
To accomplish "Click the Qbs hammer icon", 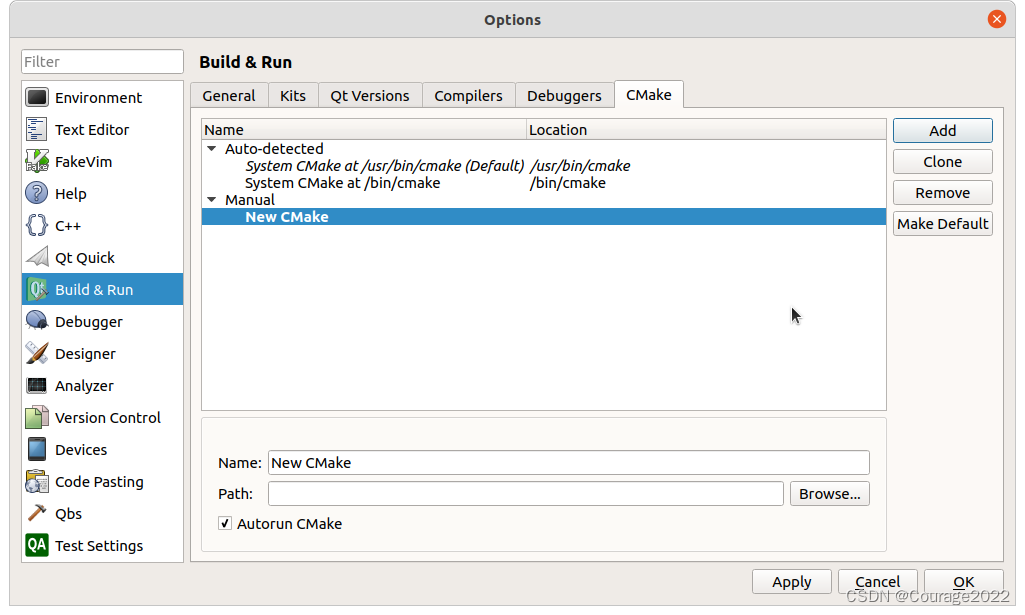I will (x=37, y=514).
